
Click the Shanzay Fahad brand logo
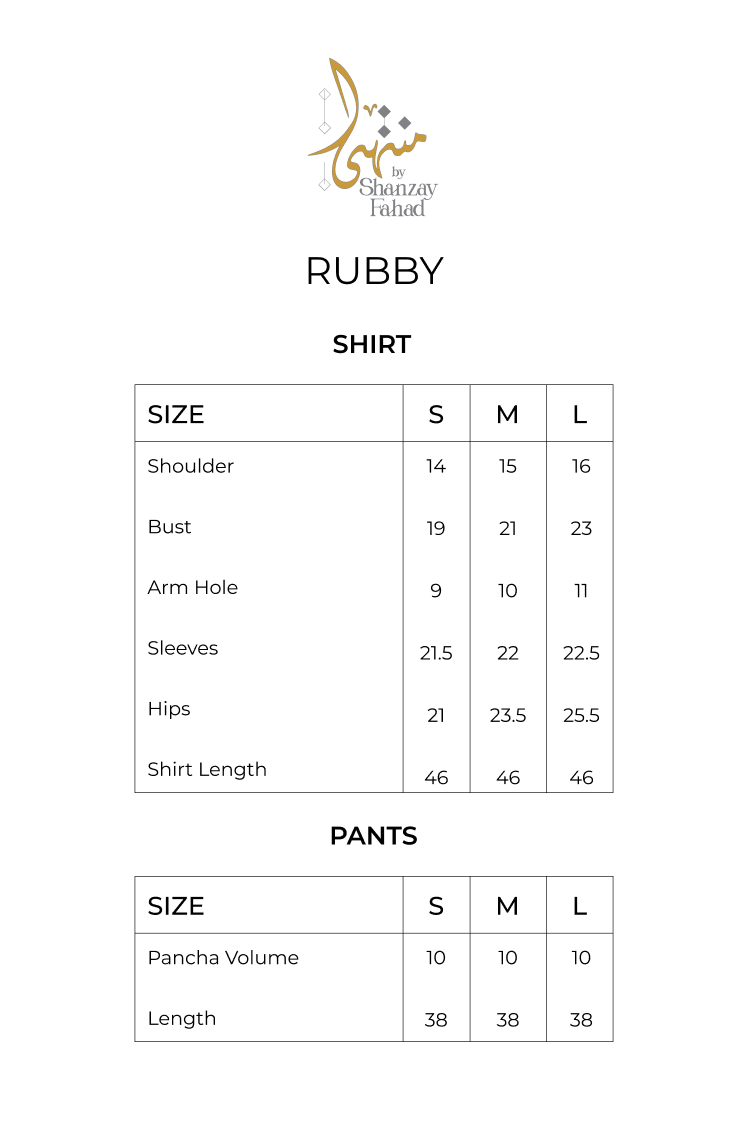click(x=373, y=138)
